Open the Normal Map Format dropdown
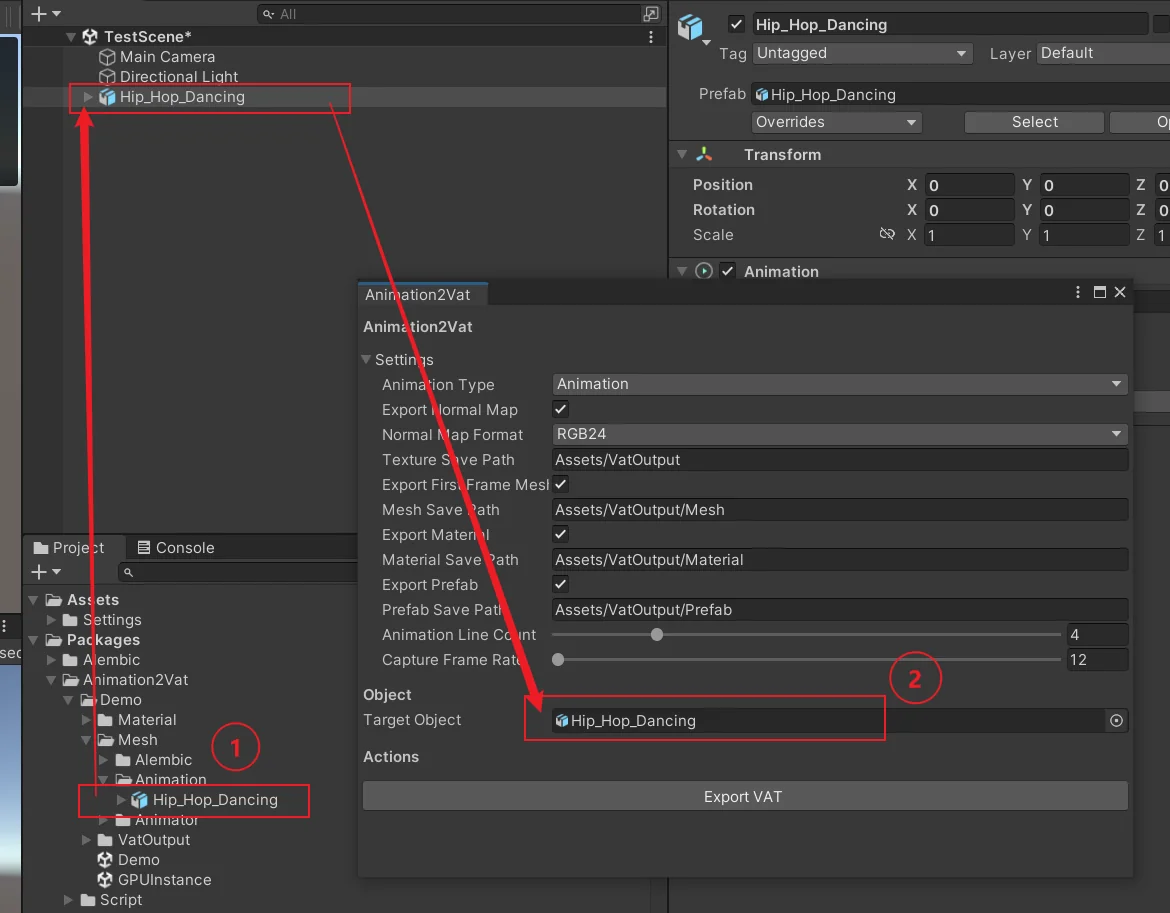Image resolution: width=1170 pixels, height=913 pixels. [x=839, y=433]
